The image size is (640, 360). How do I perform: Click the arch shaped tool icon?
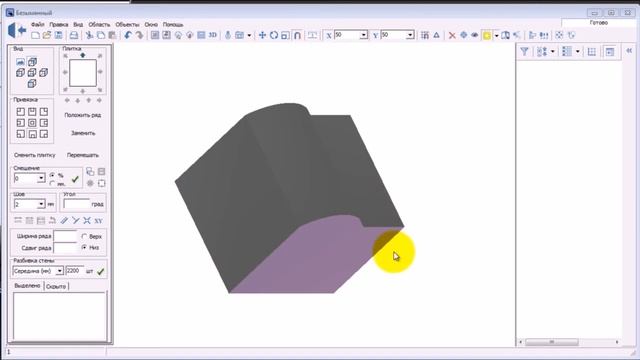tap(297, 36)
